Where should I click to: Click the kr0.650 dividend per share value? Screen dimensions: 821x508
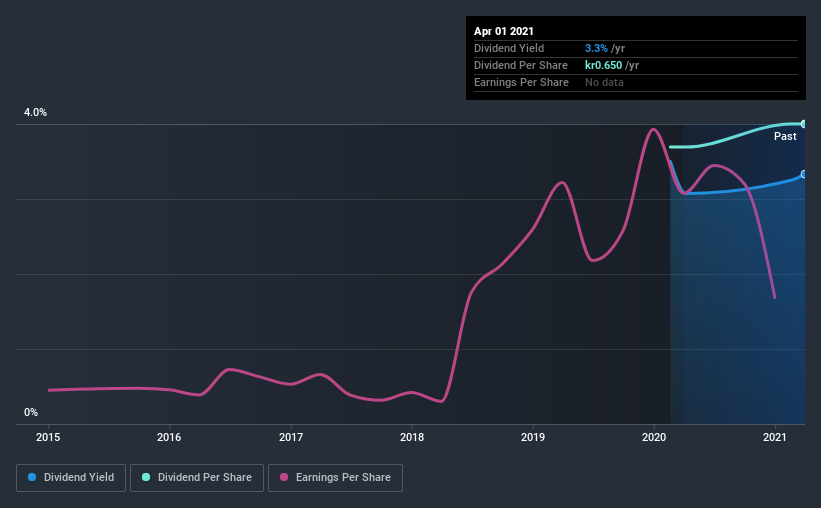[603, 65]
